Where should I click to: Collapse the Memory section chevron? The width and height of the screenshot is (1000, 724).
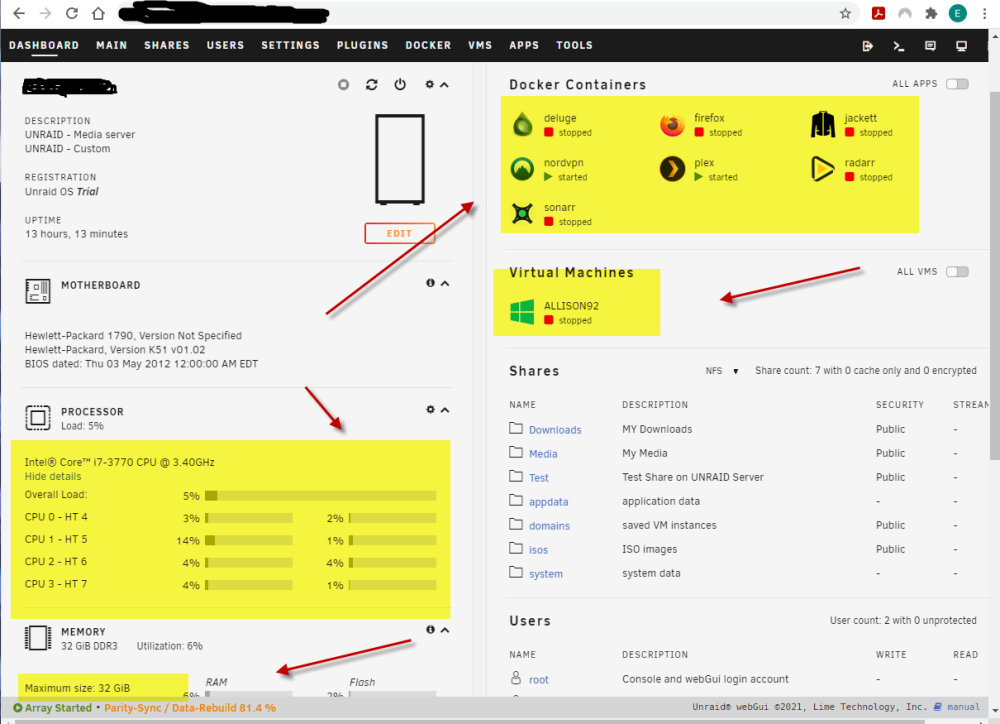coord(445,630)
